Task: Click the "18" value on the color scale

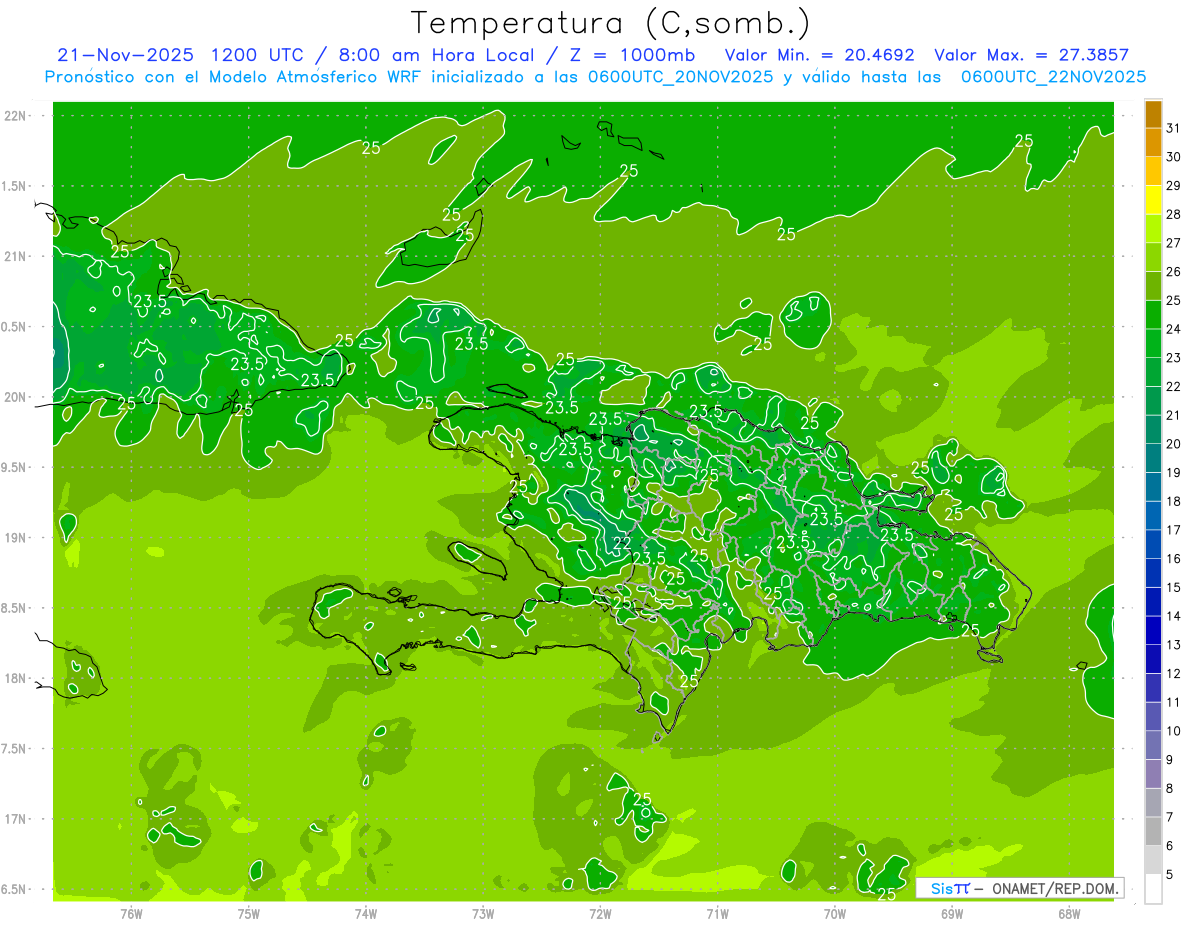Action: click(1173, 502)
